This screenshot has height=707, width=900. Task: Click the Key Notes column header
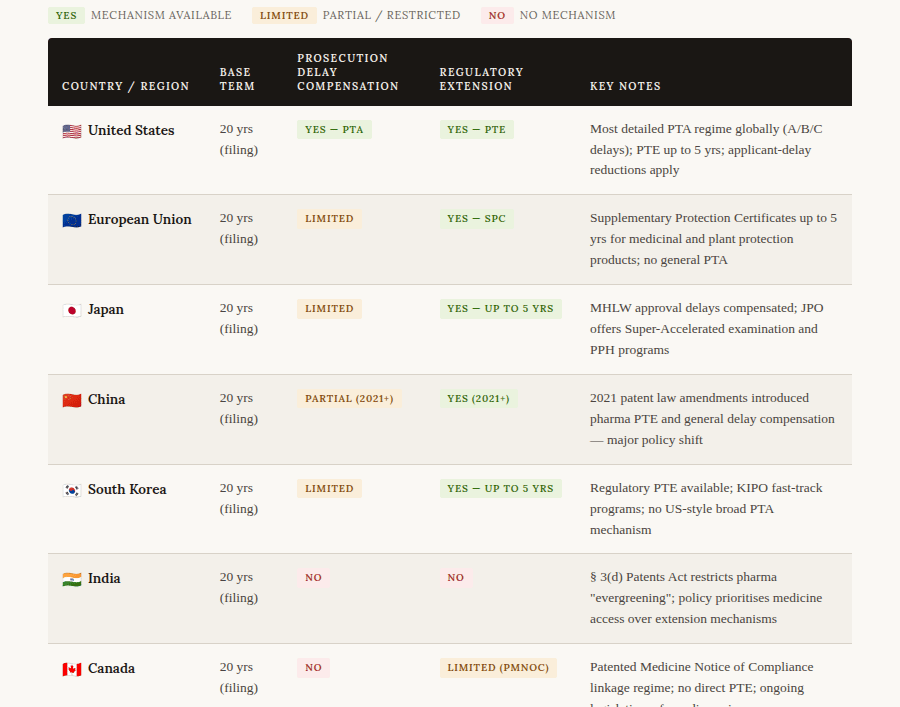click(x=625, y=86)
